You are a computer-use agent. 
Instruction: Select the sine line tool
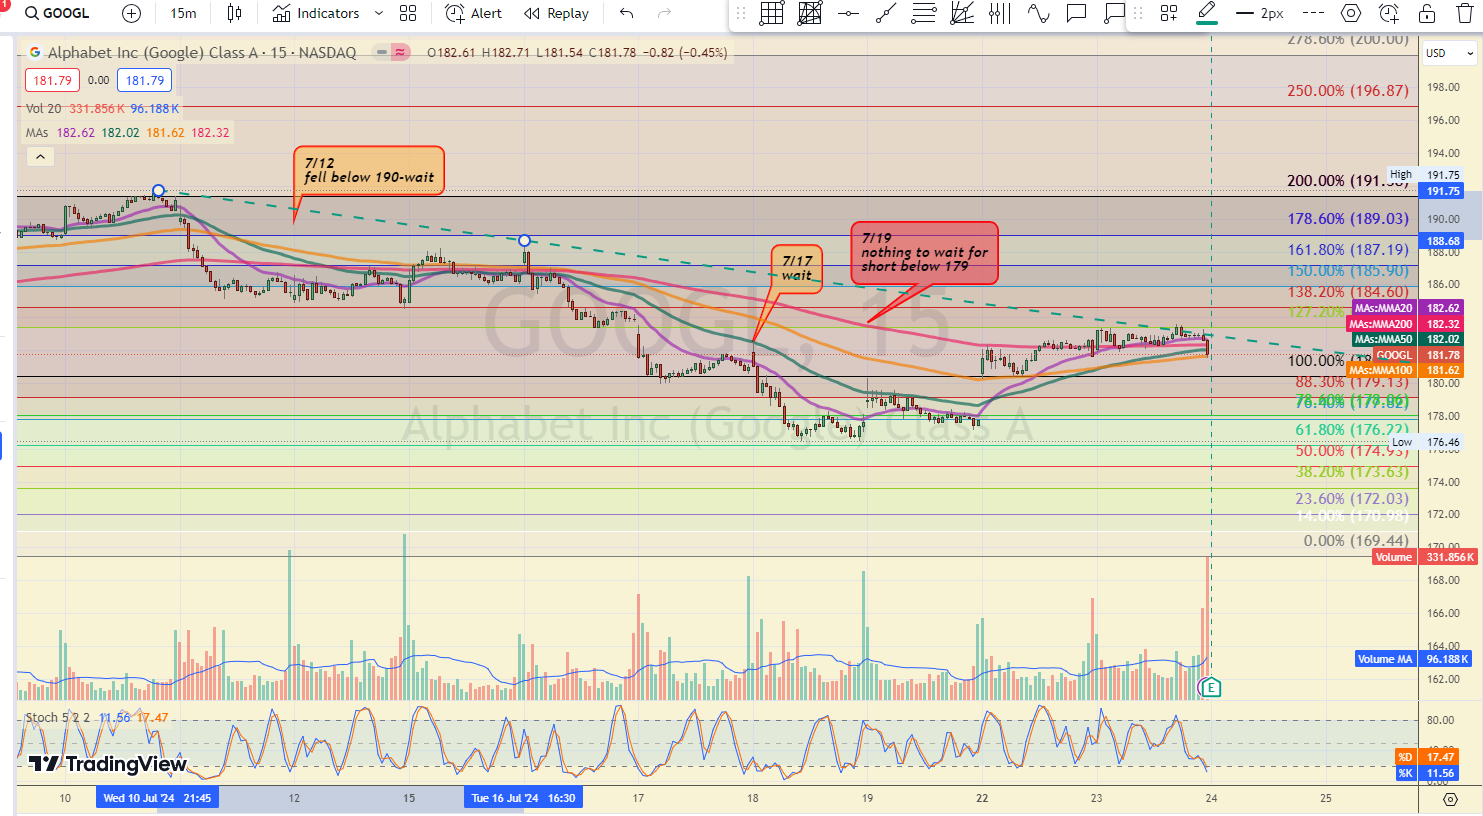pos(1038,13)
